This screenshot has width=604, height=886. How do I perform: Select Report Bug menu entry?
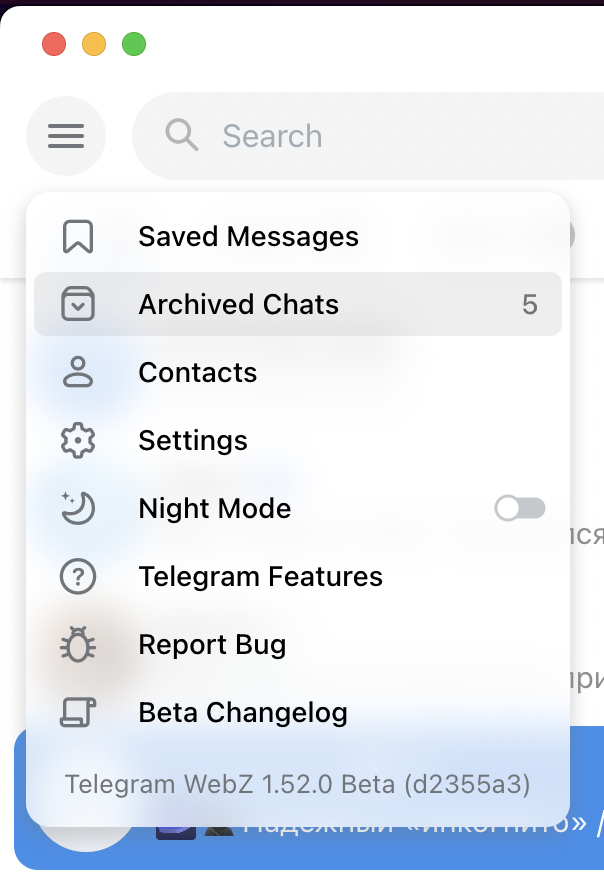pyautogui.click(x=212, y=645)
